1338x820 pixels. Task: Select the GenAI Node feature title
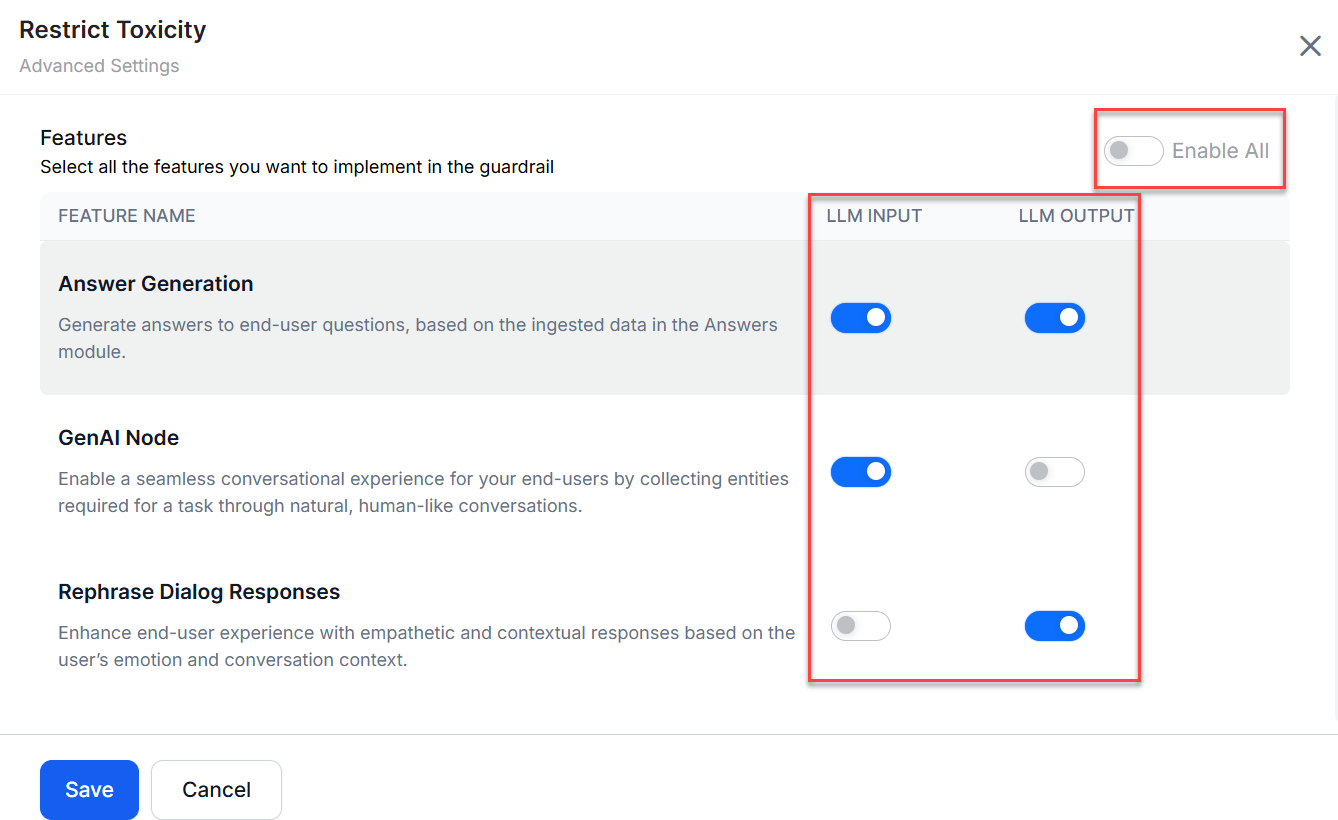119,438
